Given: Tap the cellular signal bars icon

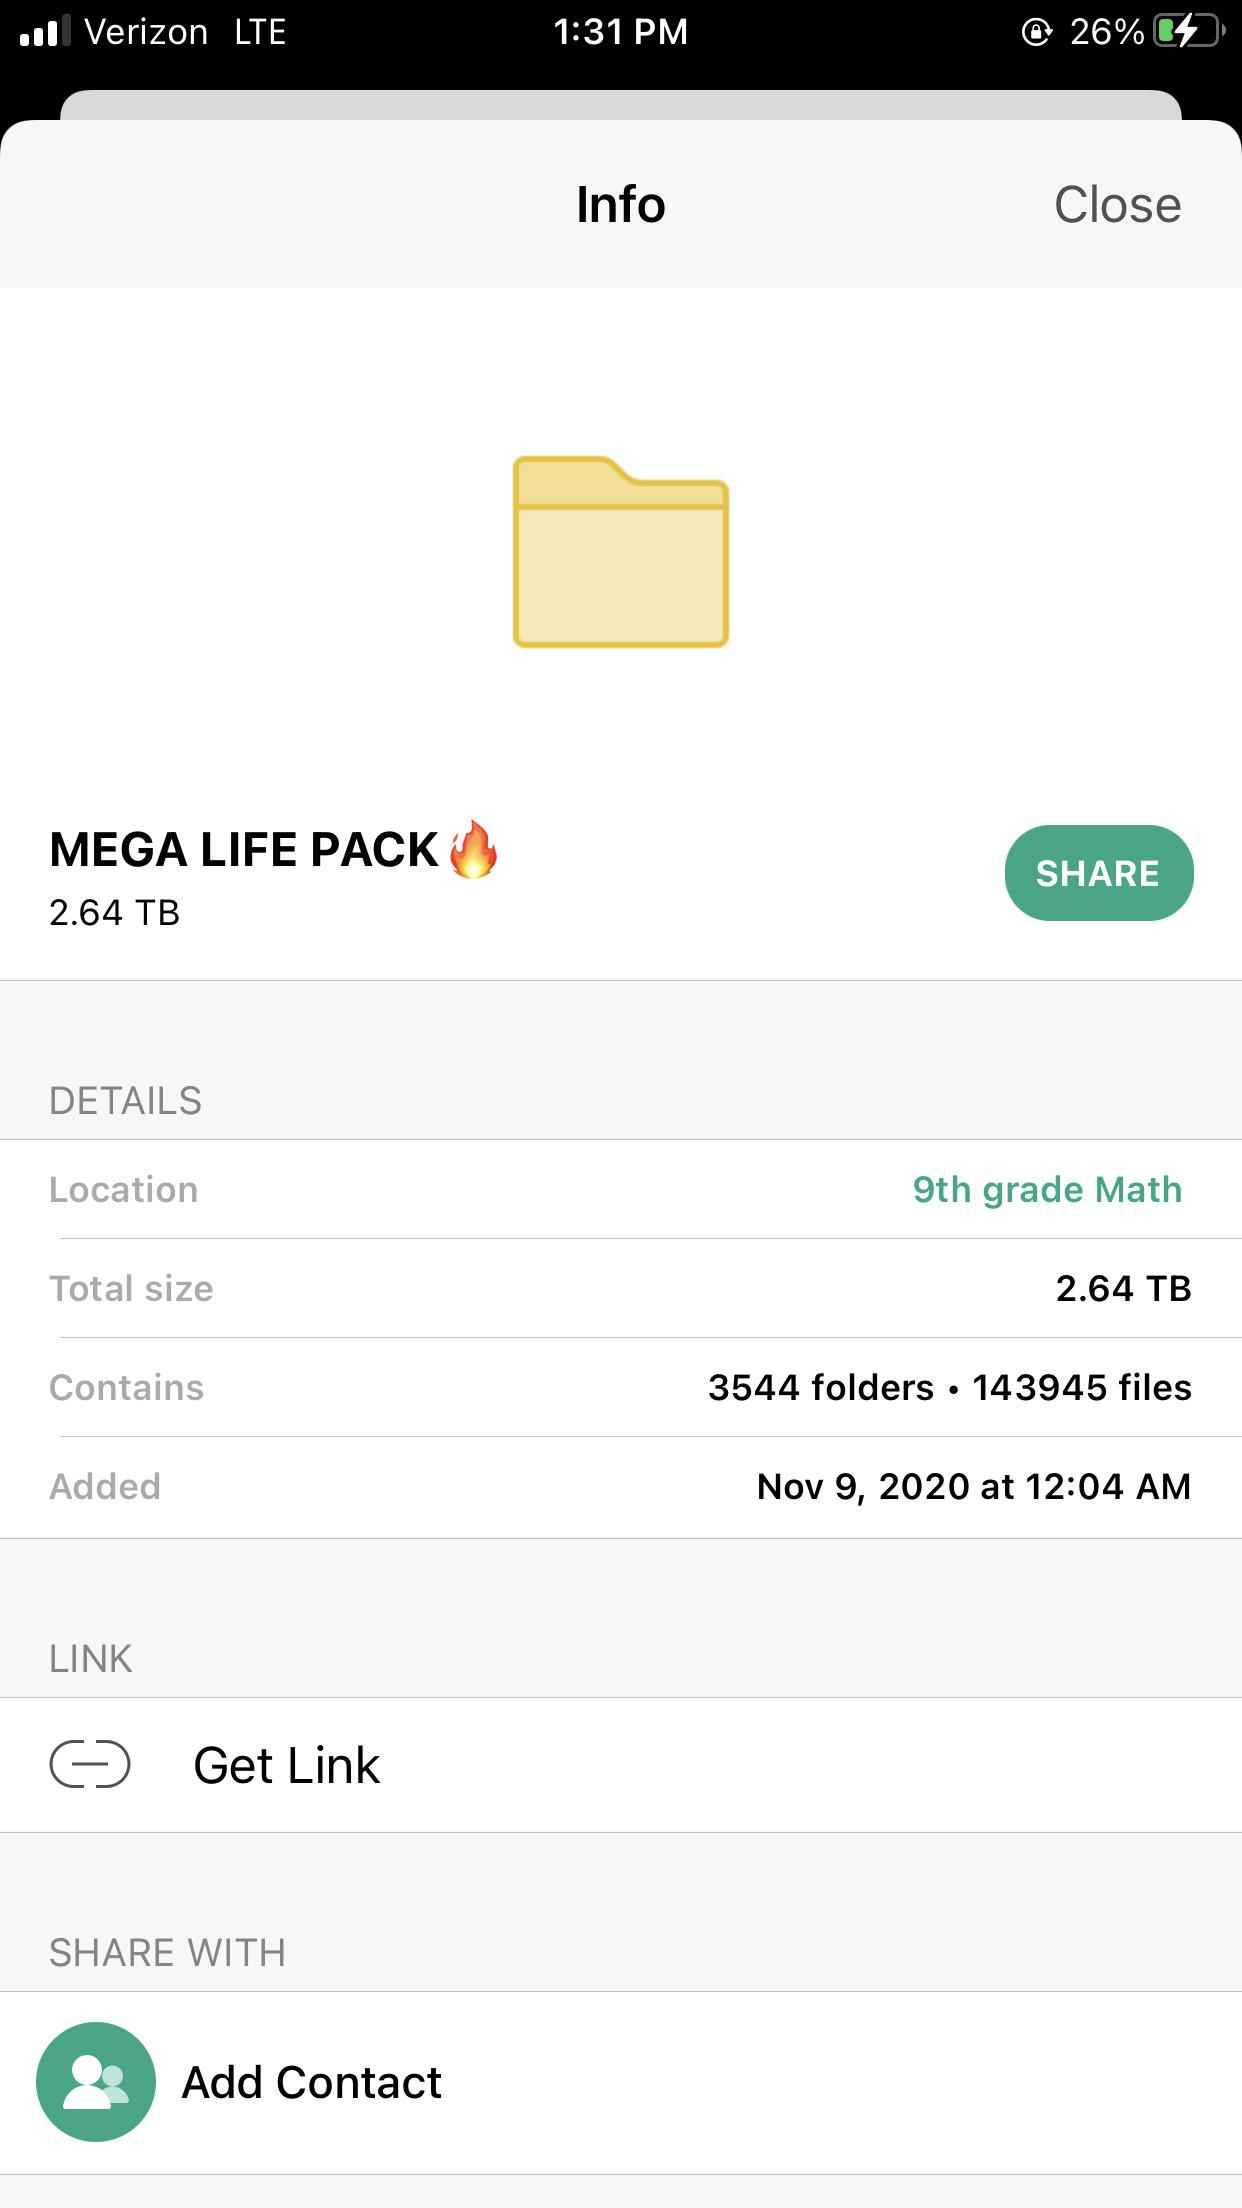Looking at the screenshot, I should 45,32.
